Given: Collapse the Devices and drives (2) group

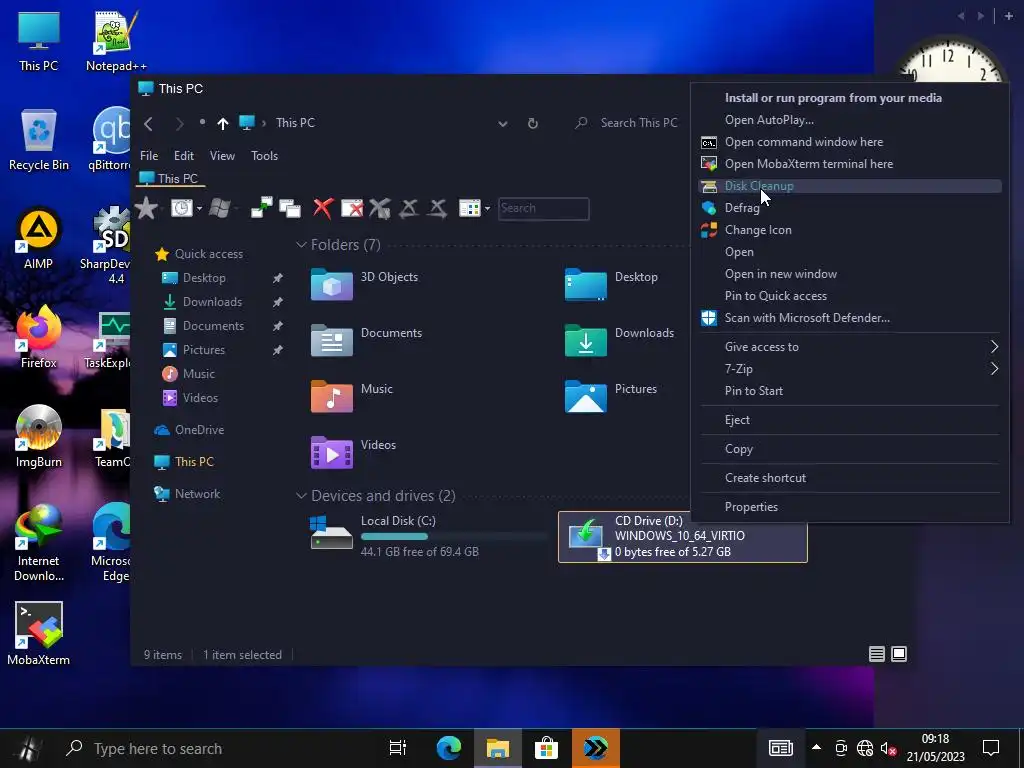Looking at the screenshot, I should click(x=301, y=496).
